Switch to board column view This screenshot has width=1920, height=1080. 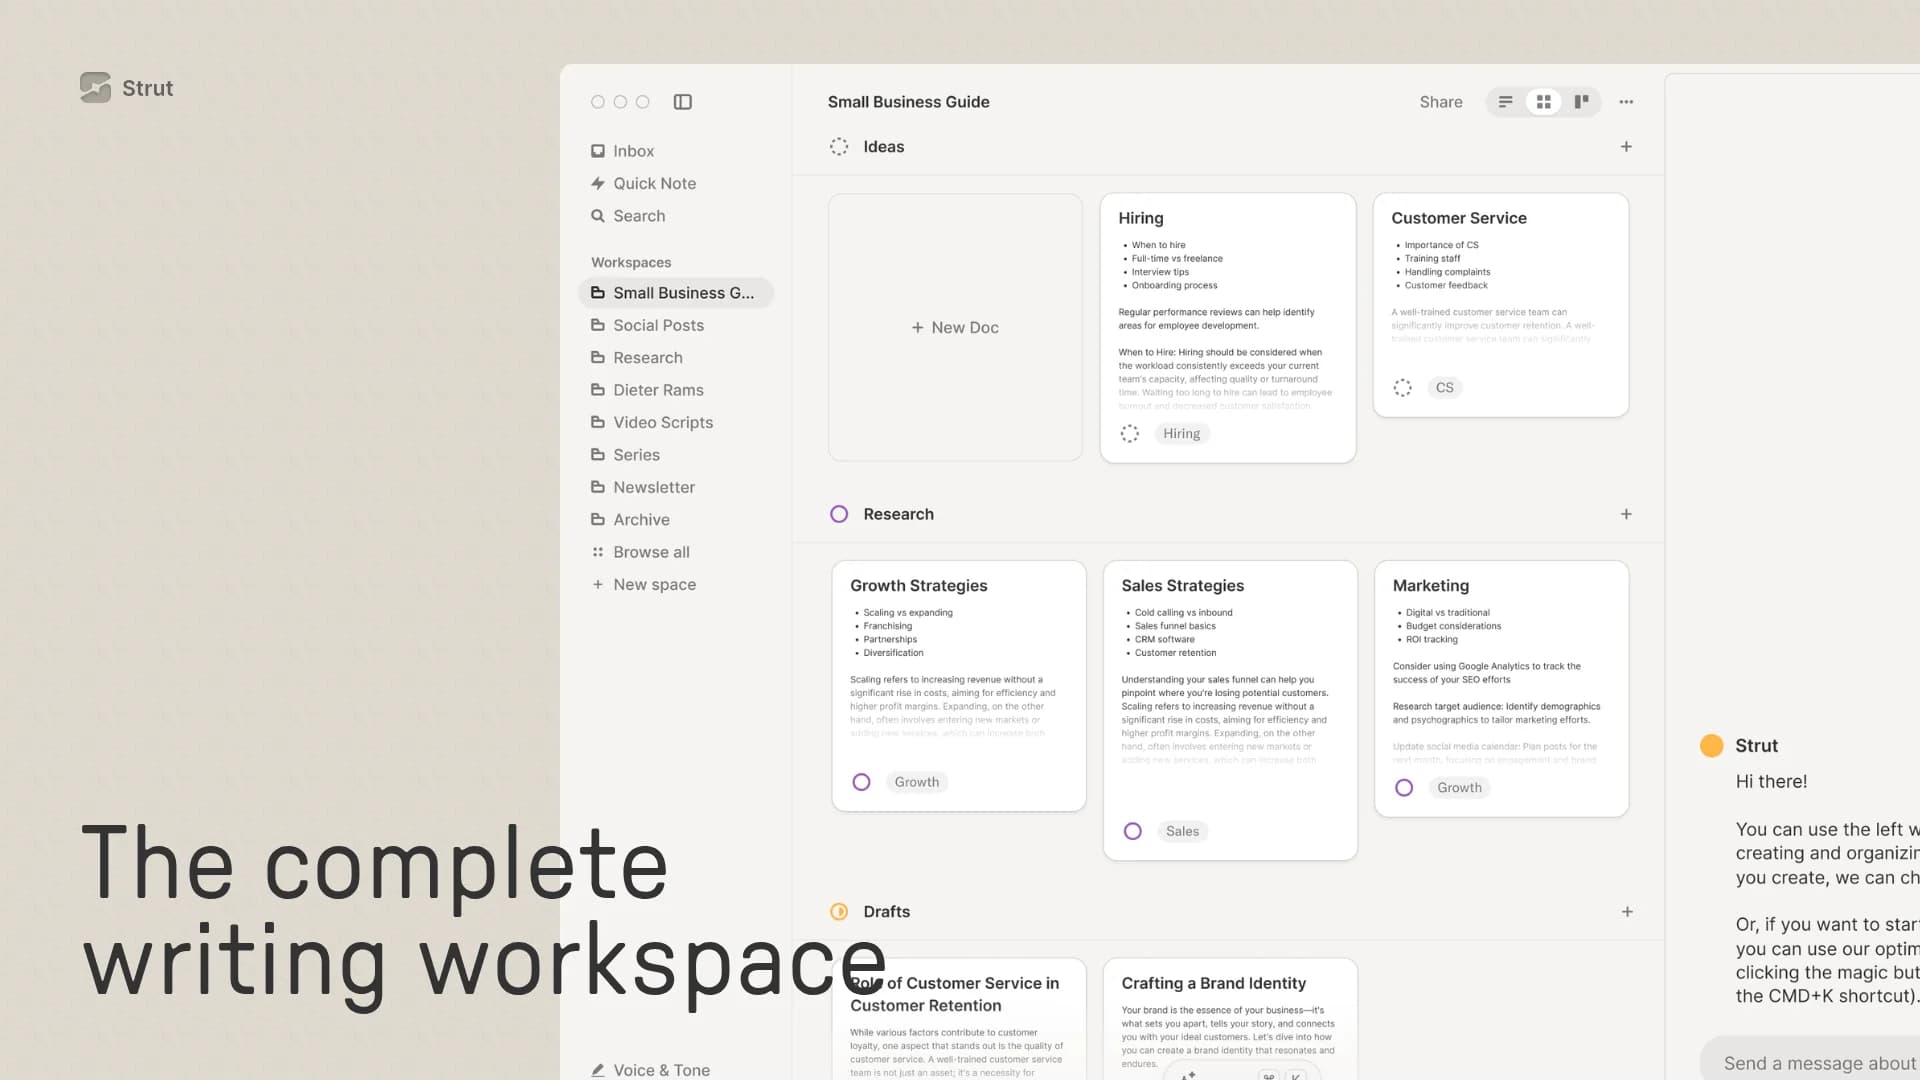point(1581,102)
